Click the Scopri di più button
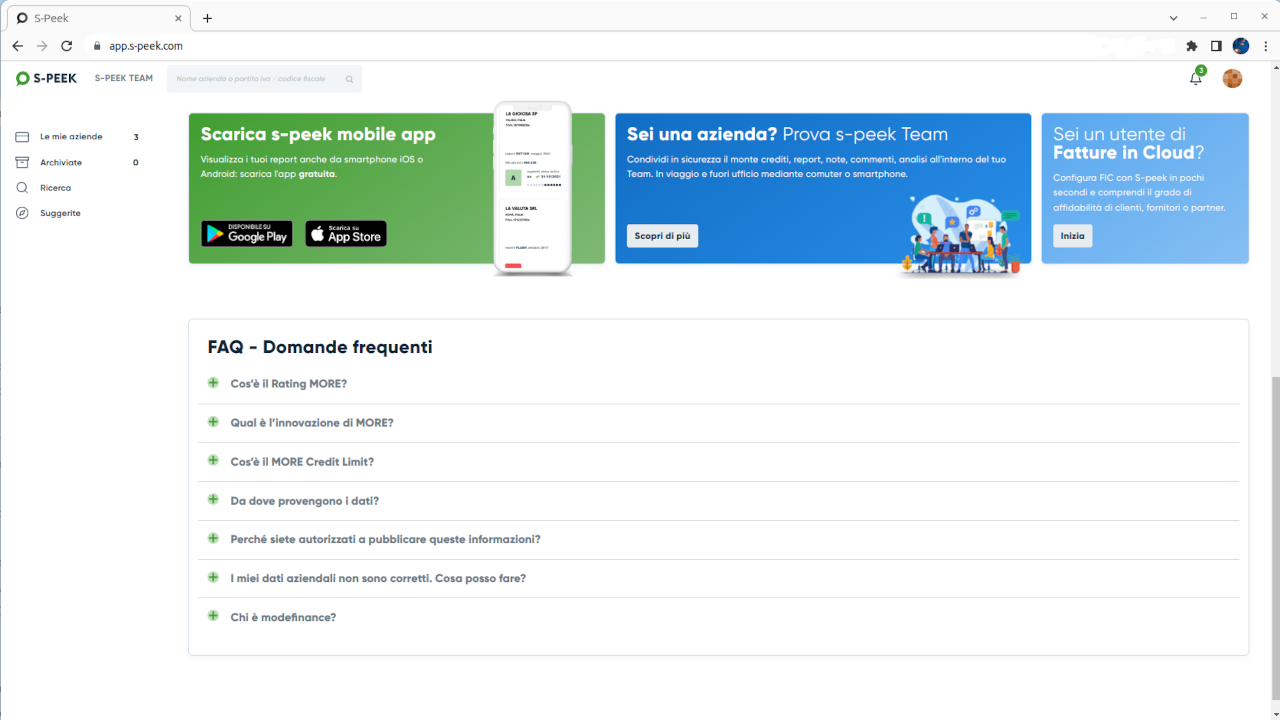The height and width of the screenshot is (720, 1280). [x=662, y=236]
